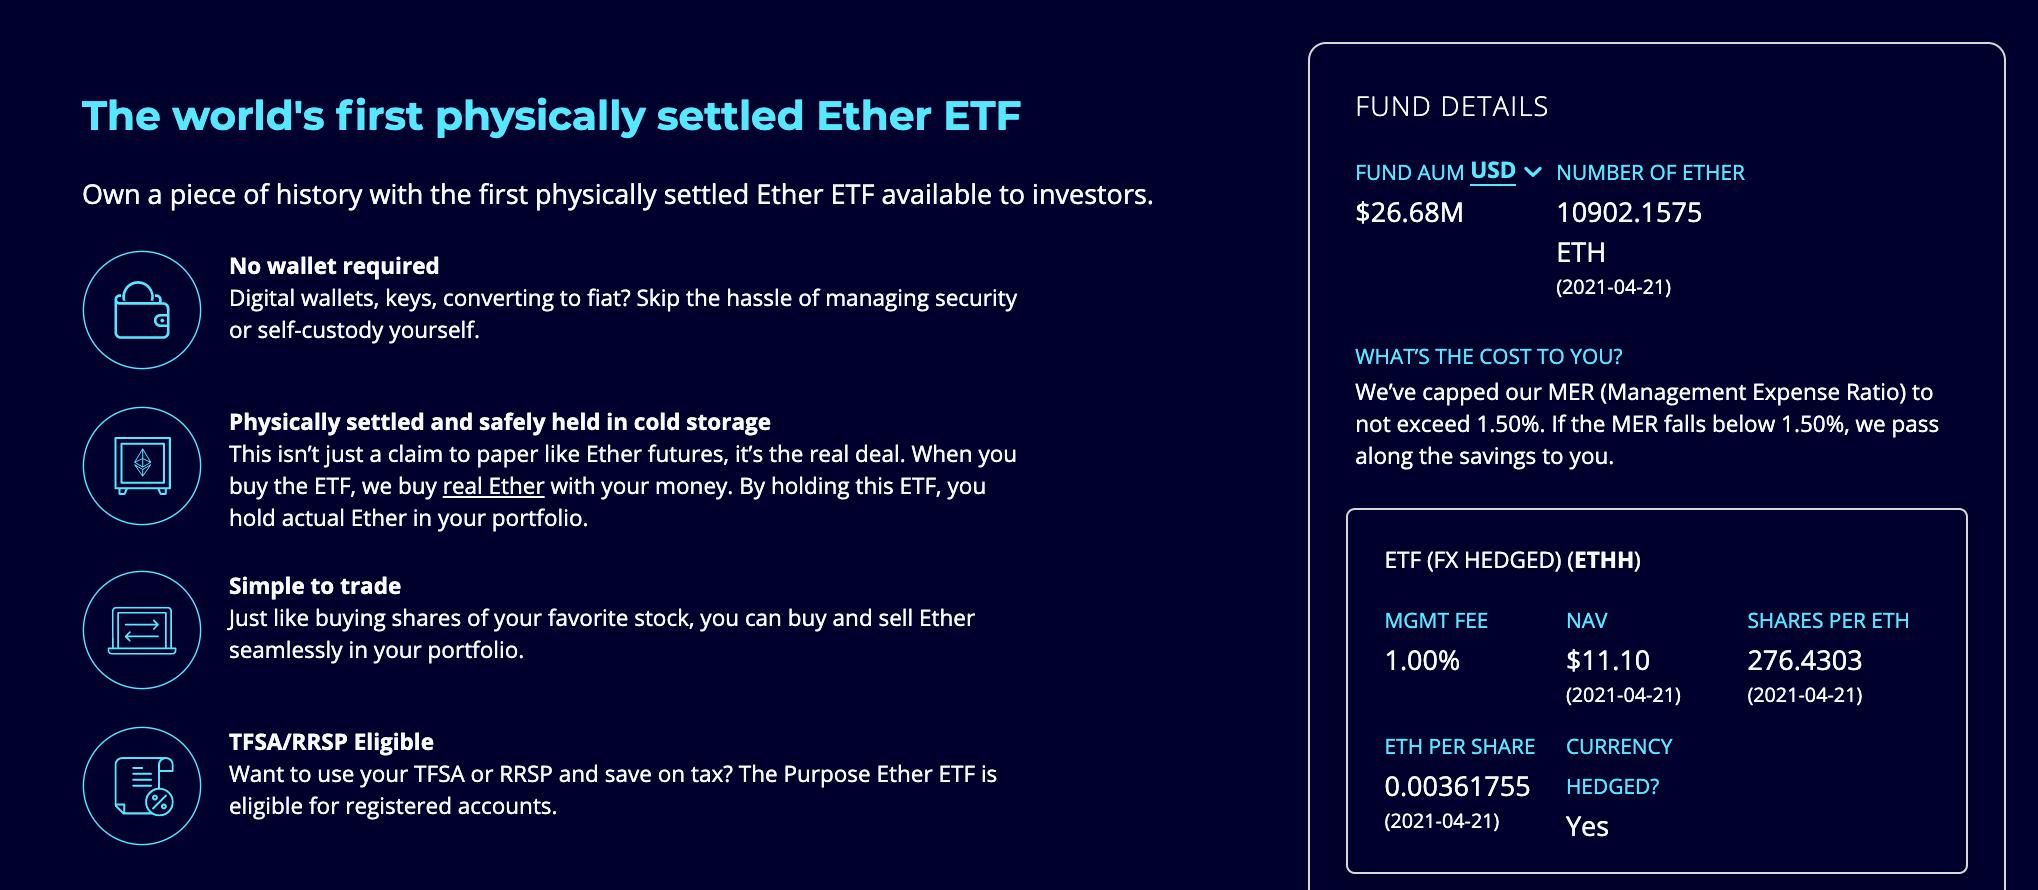The image size is (2038, 890).
Task: Click the USD currency selector chevron
Action: tap(1531, 172)
